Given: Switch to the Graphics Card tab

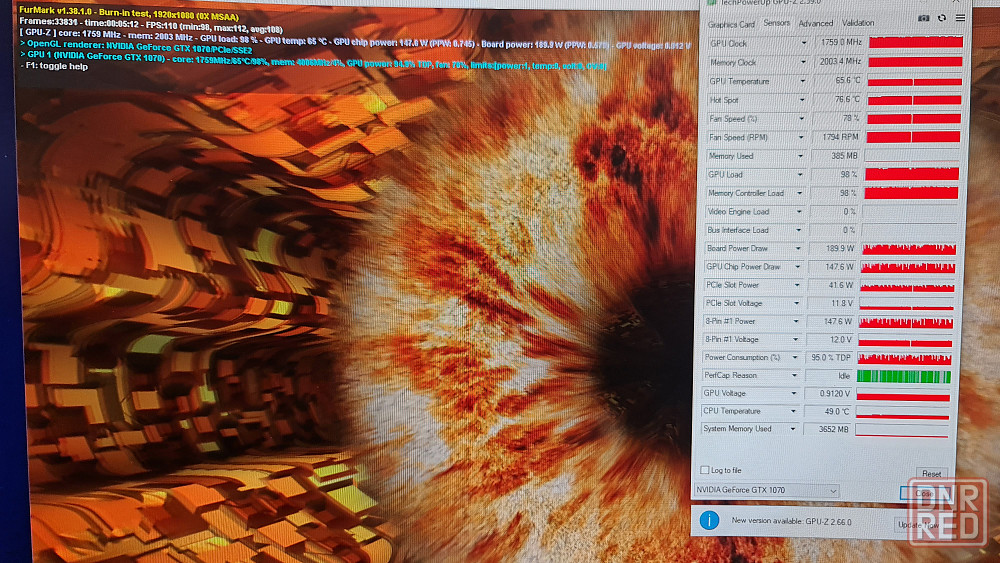Looking at the screenshot, I should tap(731, 24).
